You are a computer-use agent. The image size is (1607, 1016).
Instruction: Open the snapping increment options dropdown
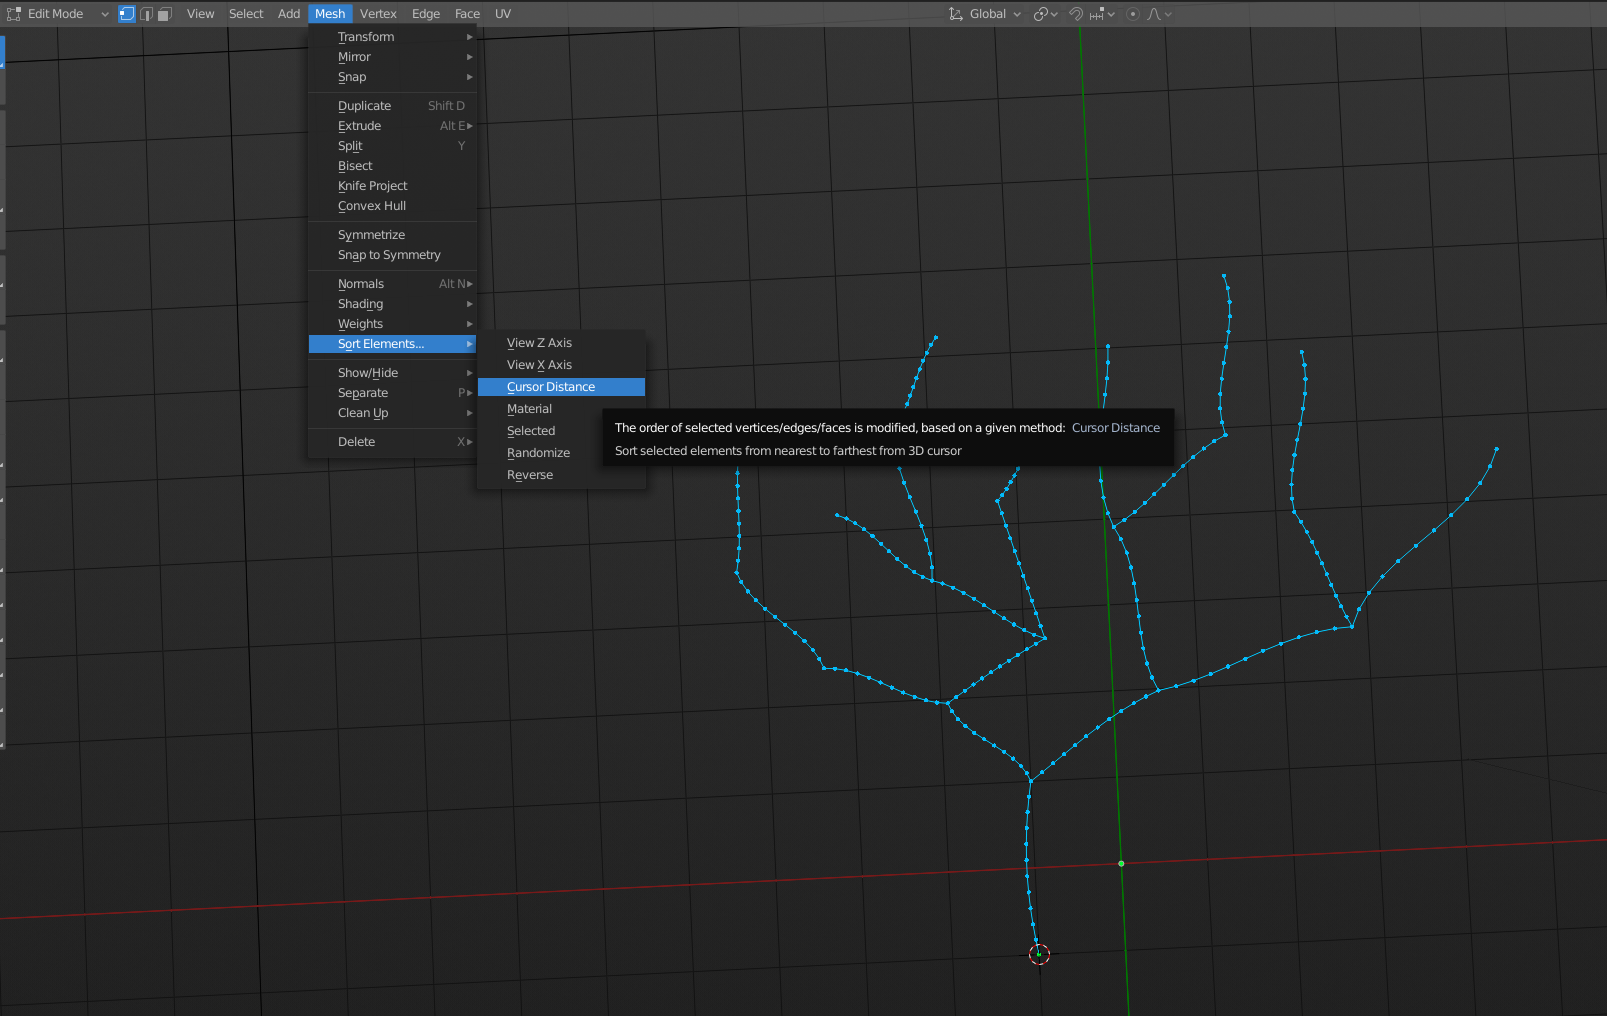(1103, 14)
